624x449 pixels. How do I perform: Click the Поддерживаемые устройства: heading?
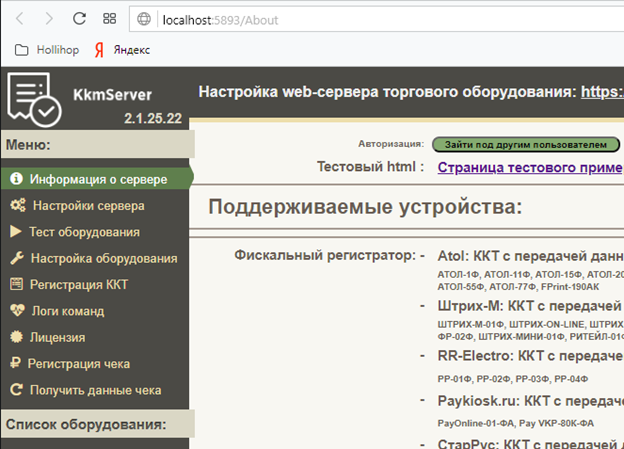pos(365,207)
